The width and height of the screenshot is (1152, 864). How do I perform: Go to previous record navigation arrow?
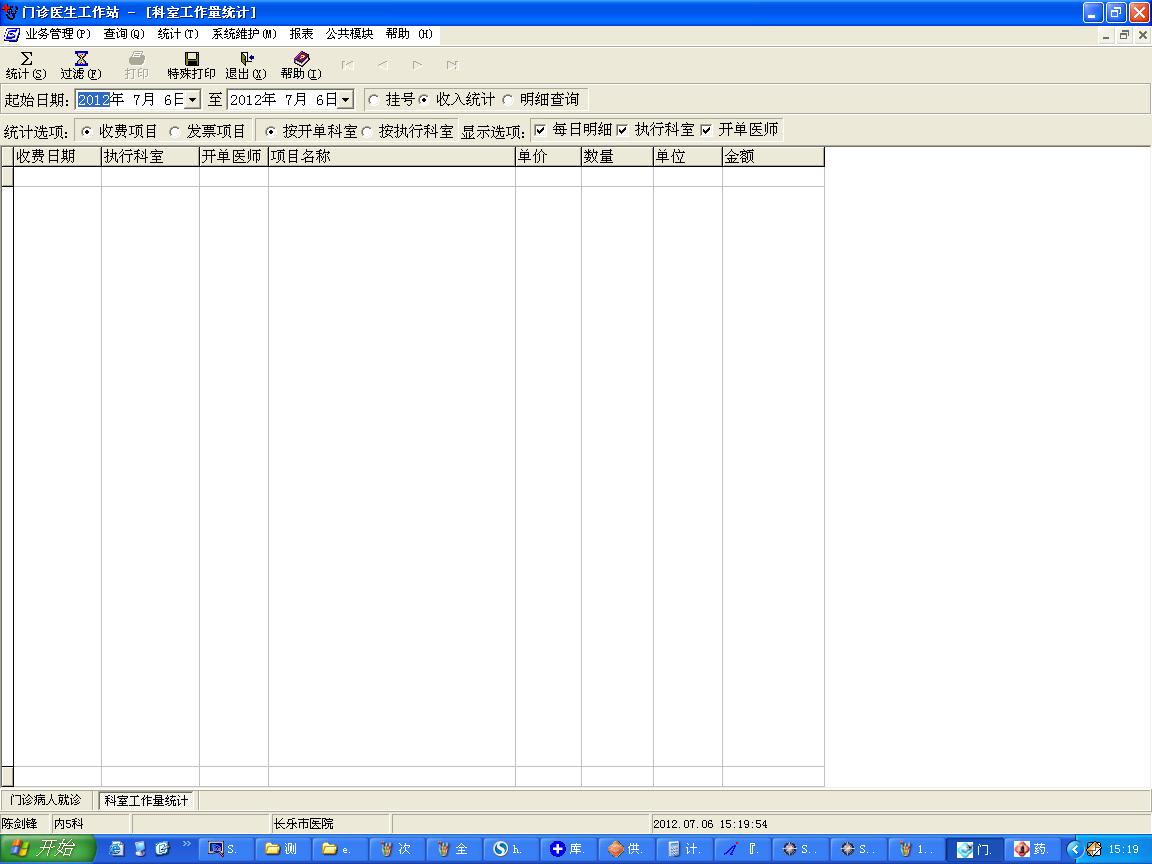point(383,65)
